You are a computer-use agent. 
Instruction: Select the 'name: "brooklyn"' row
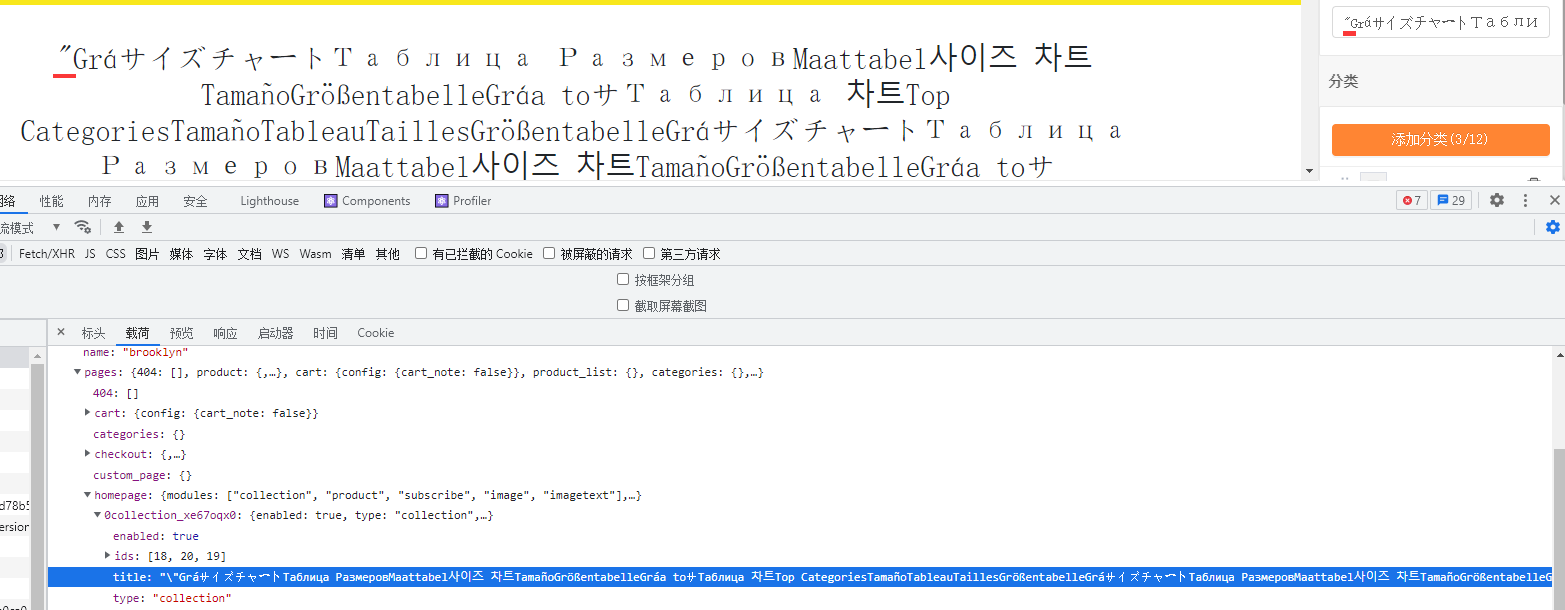(x=135, y=352)
